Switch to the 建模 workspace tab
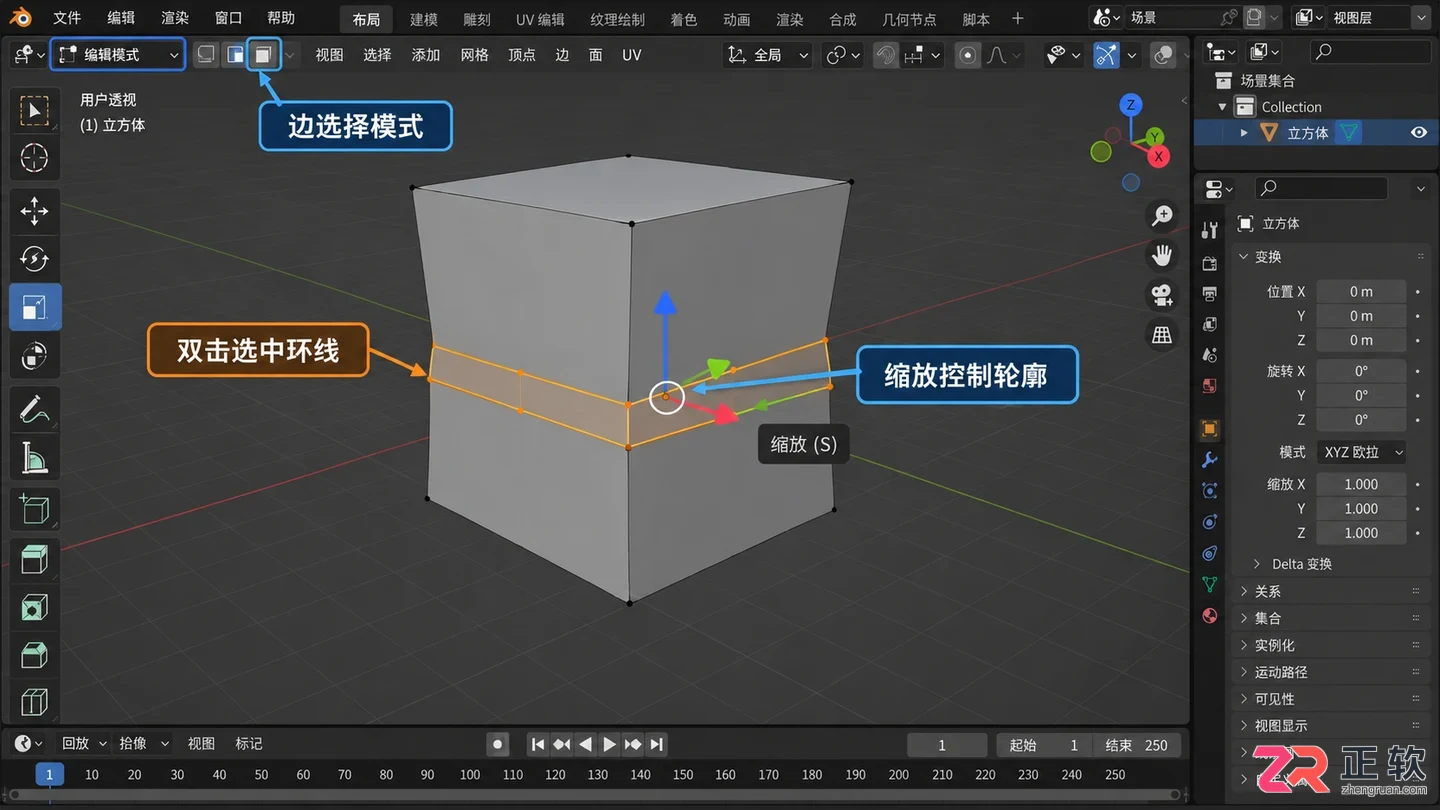This screenshot has height=810, width=1440. click(424, 19)
